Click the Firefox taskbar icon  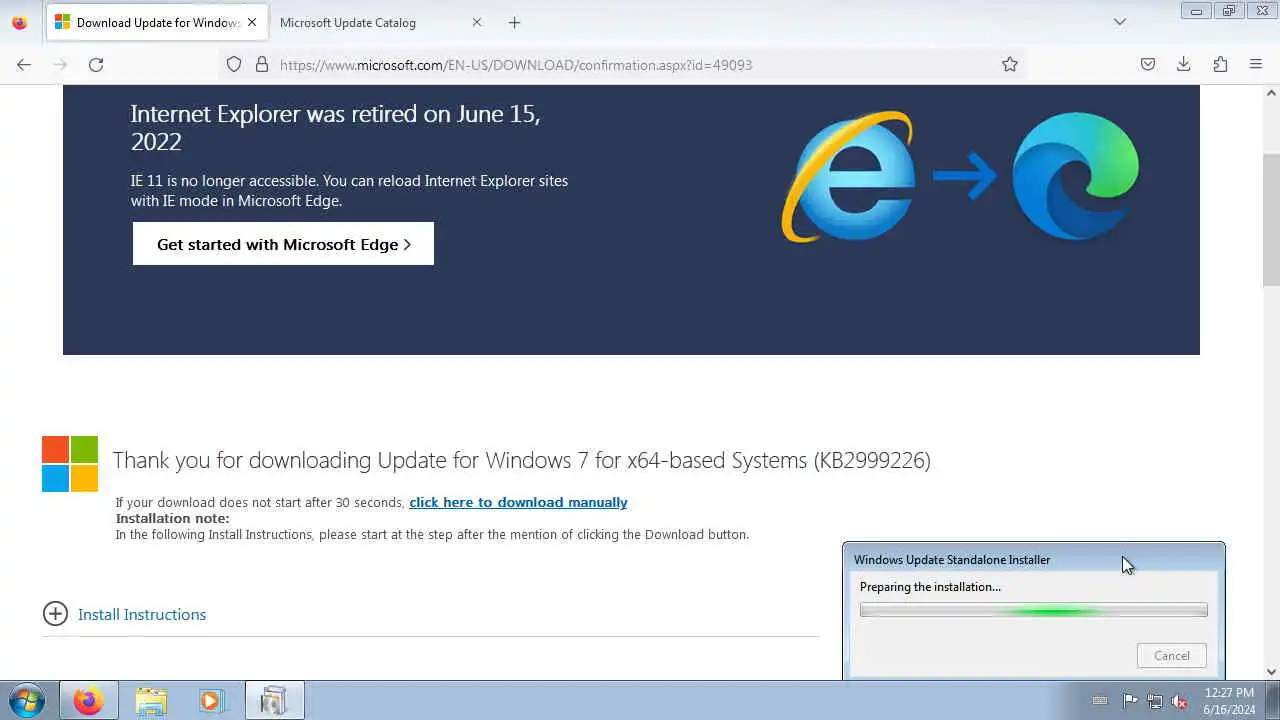(88, 701)
